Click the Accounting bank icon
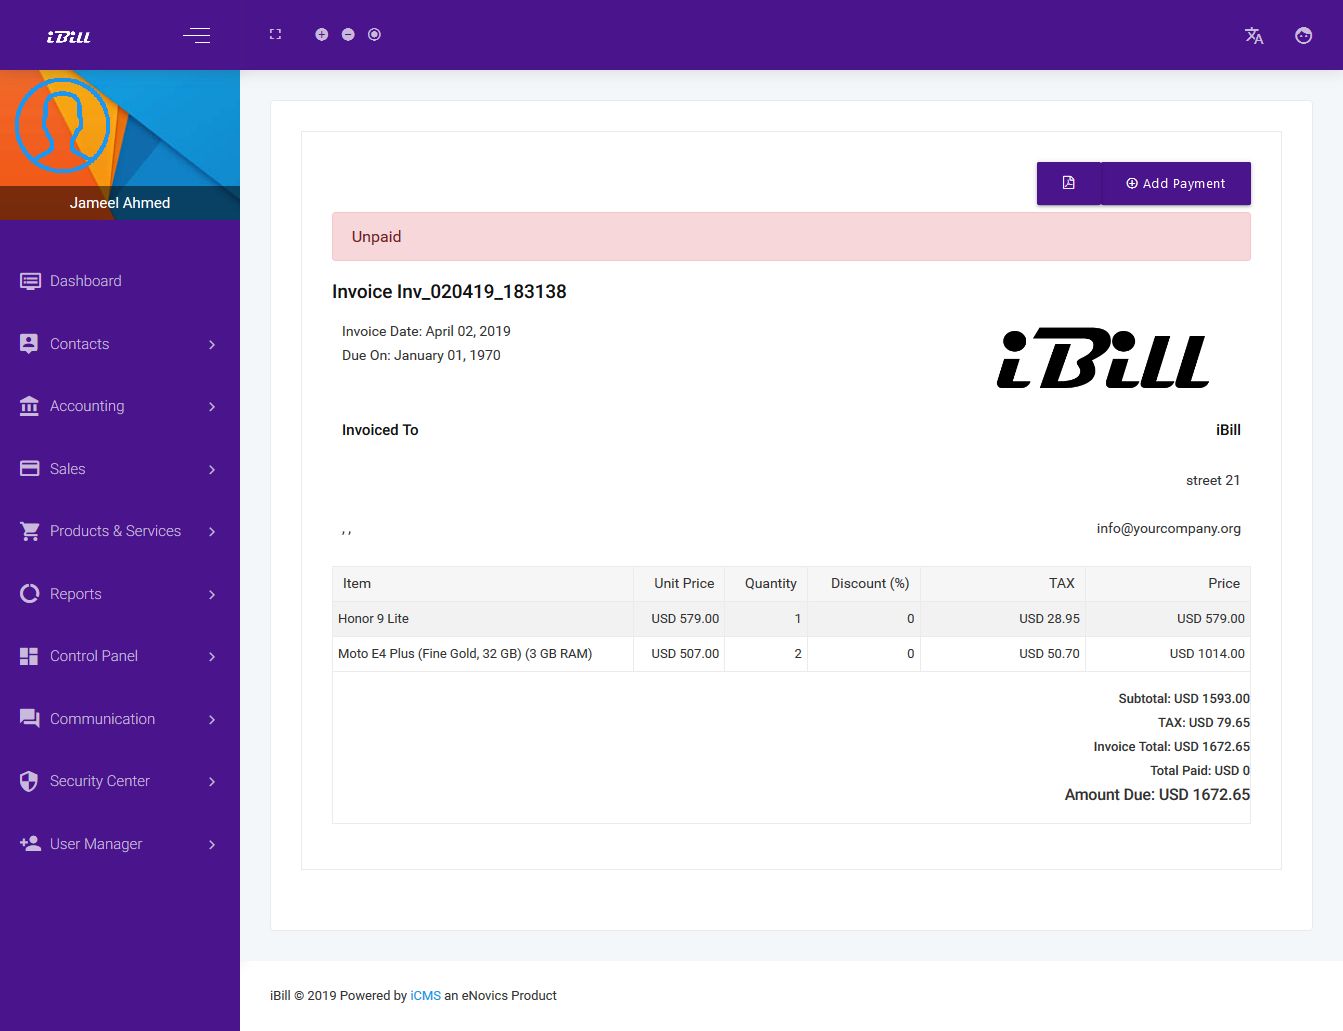The height and width of the screenshot is (1031, 1343). (x=29, y=406)
